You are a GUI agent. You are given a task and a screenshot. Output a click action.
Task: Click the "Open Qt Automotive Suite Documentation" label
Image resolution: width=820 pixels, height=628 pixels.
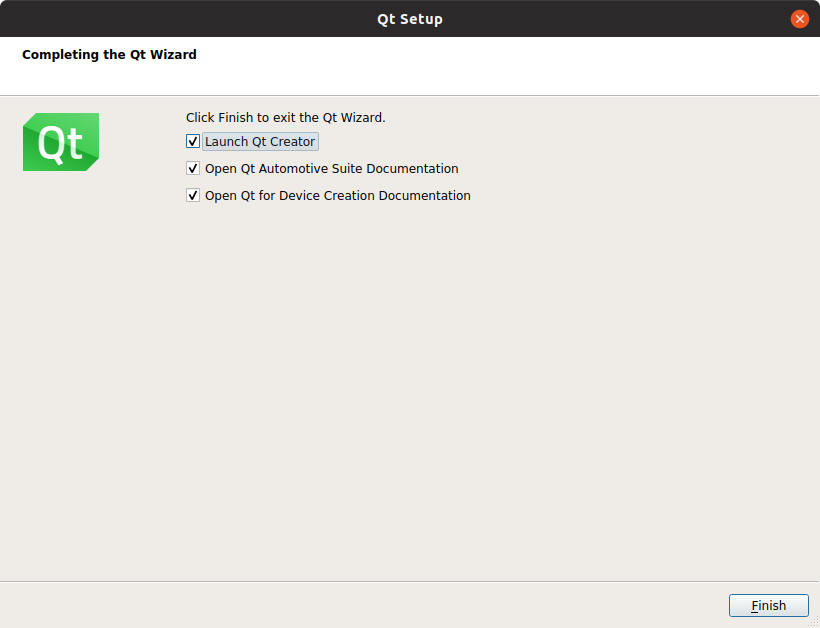tap(331, 169)
